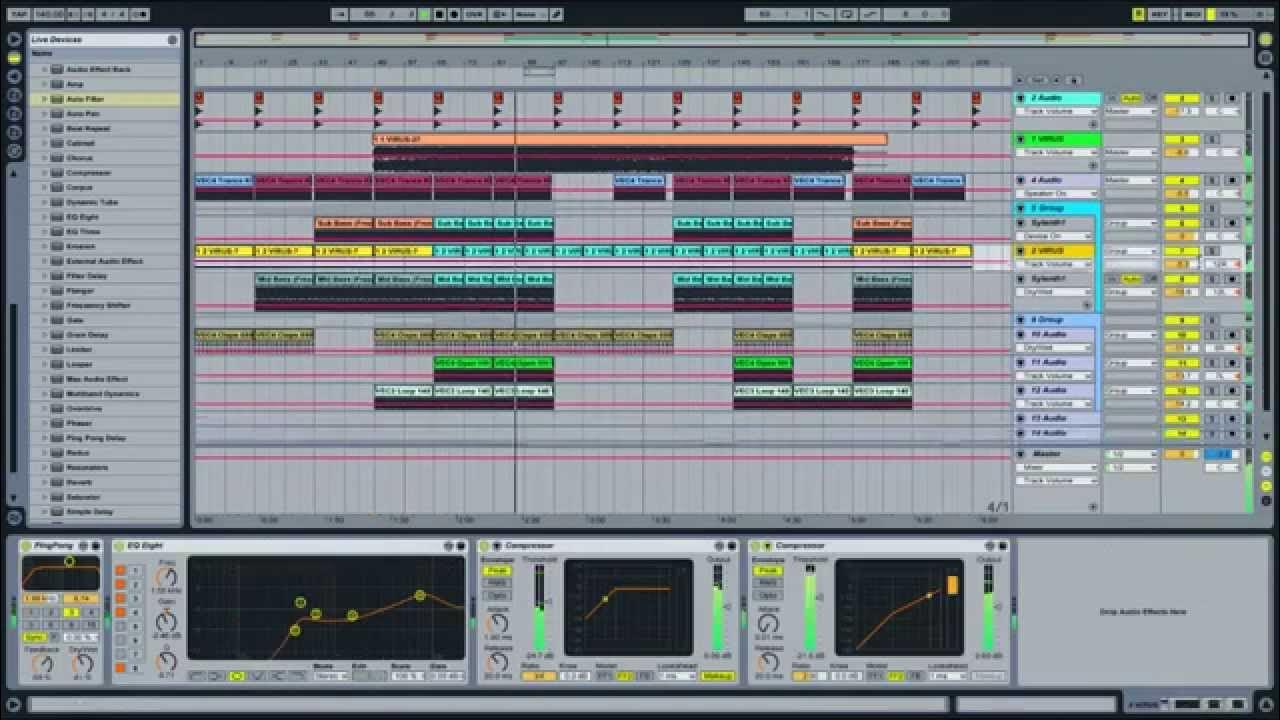This screenshot has height=720, width=1280.
Task: Select Multiband Dynamics in the device list
Action: [103, 394]
